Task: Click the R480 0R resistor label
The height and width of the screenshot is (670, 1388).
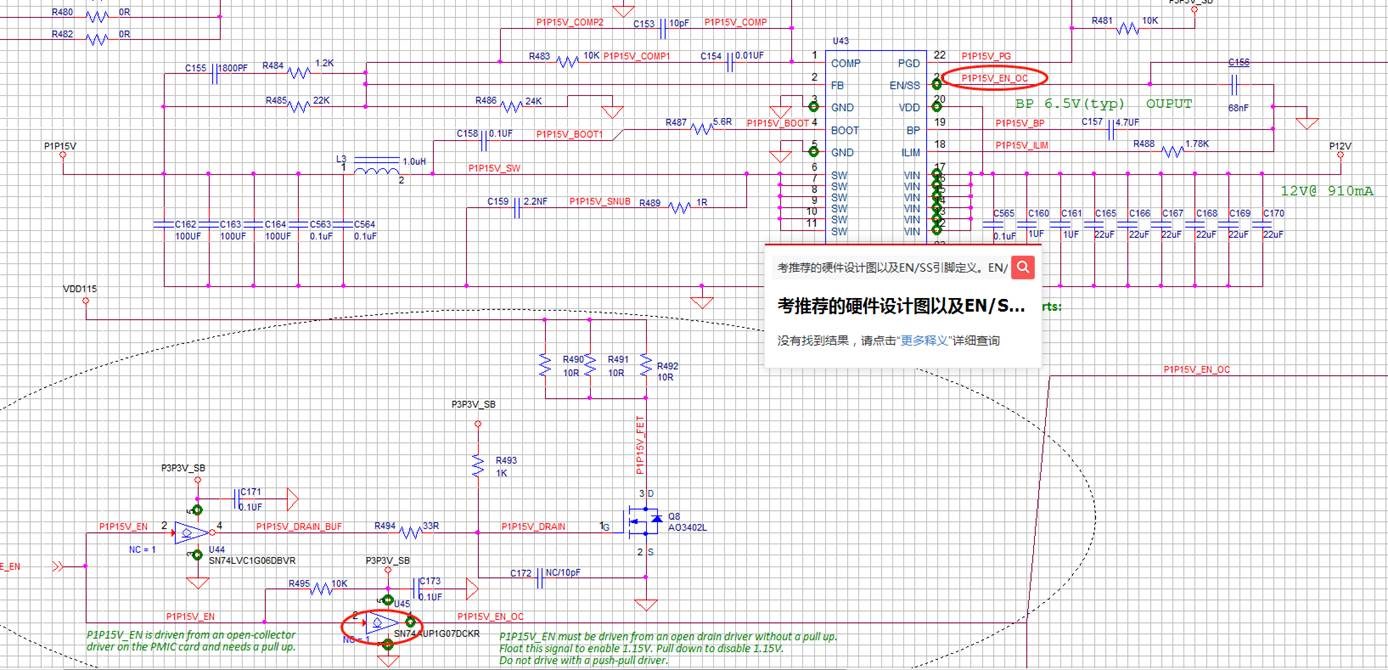Action: pos(91,14)
